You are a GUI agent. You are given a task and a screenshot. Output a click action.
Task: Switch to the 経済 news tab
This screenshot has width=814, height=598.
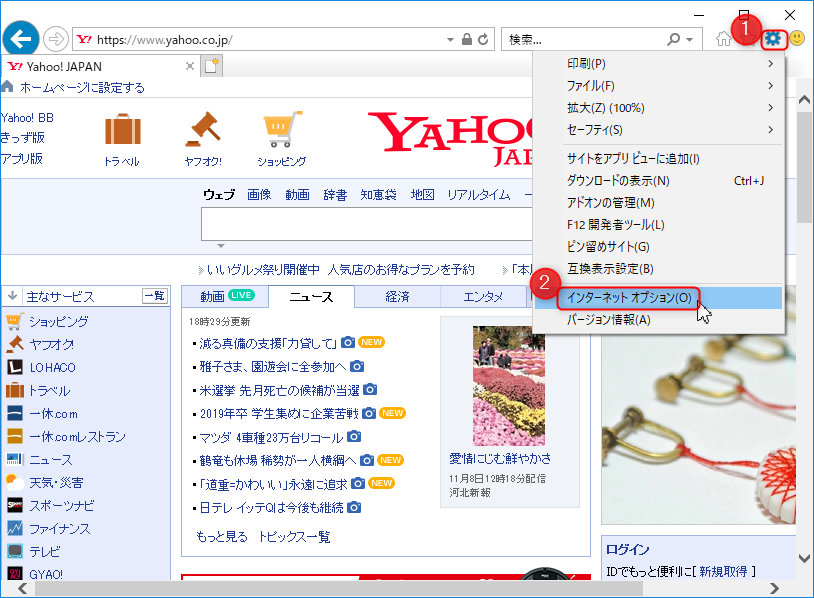coord(398,296)
